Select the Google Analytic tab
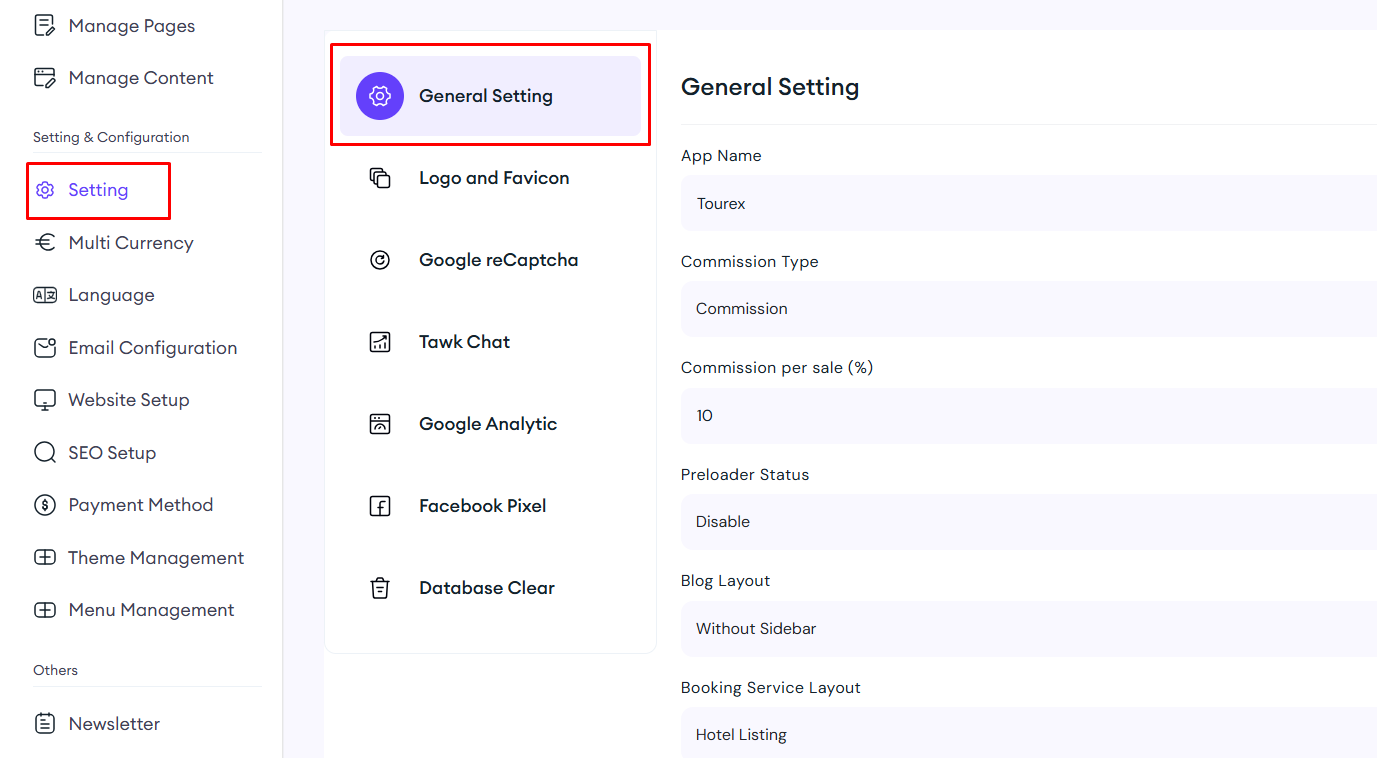This screenshot has width=1377, height=758. (x=488, y=424)
